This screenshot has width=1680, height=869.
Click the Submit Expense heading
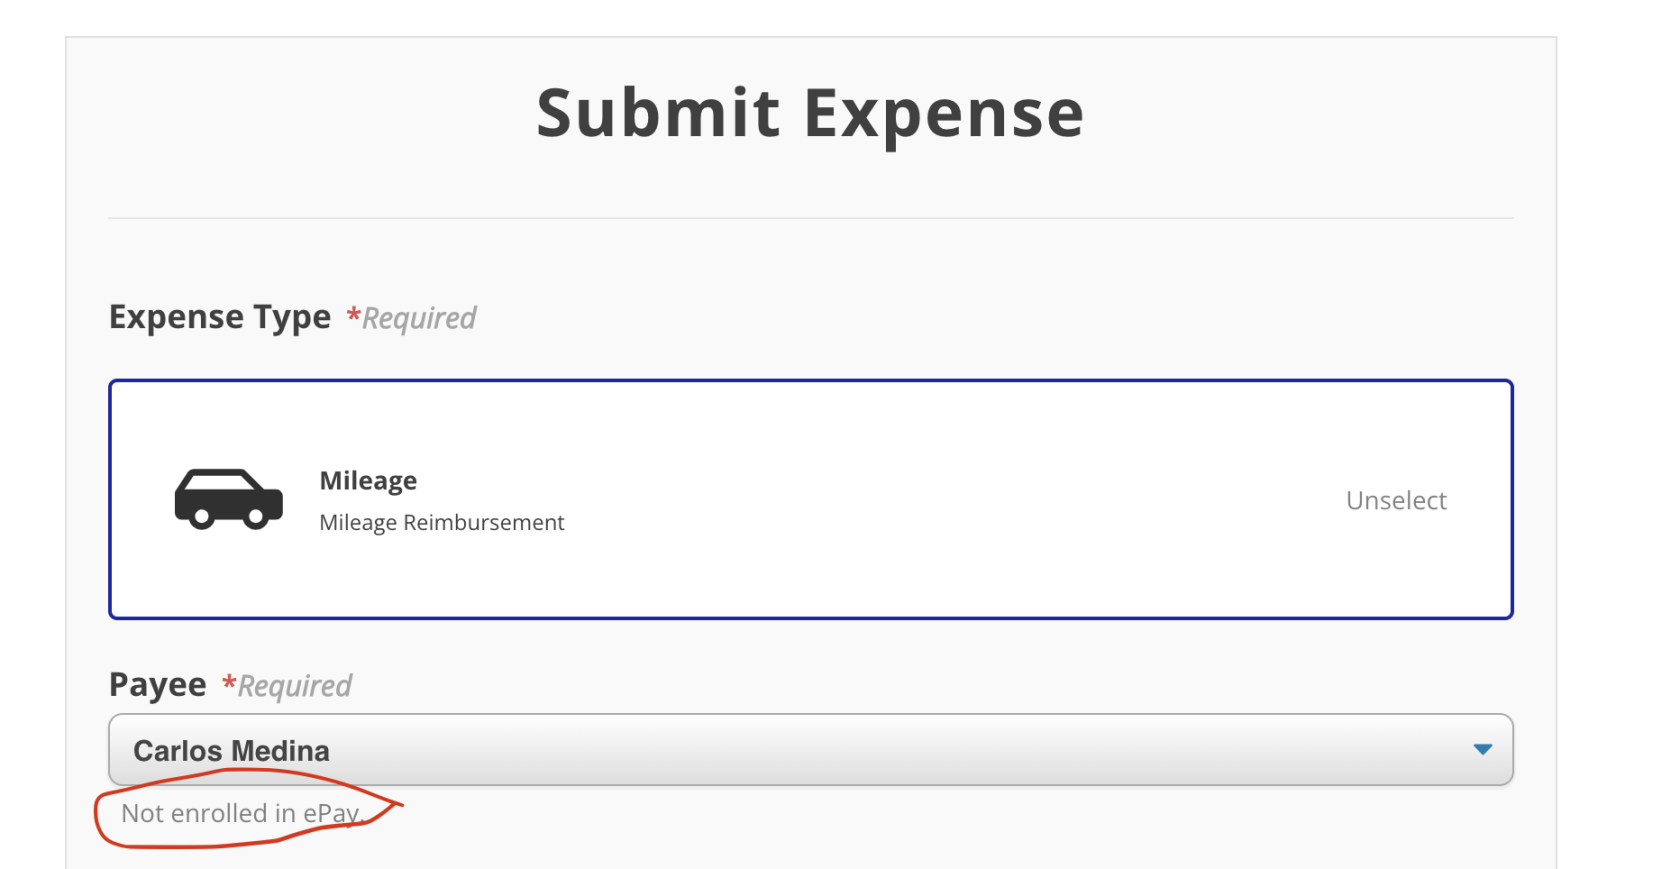pos(810,113)
